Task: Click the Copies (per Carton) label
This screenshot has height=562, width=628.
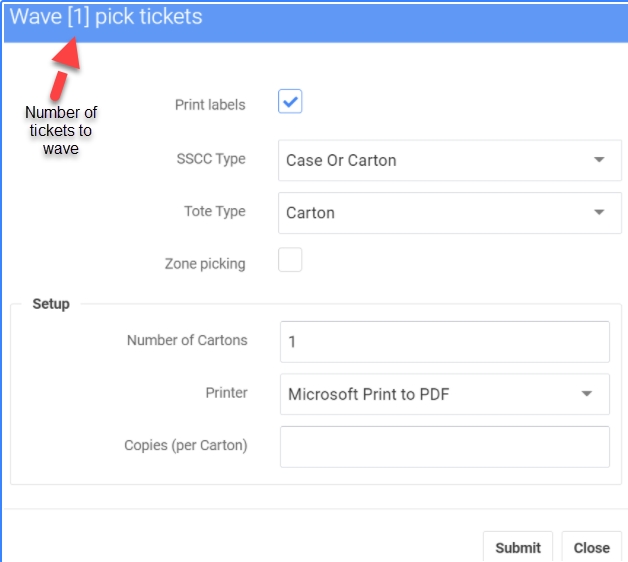Action: point(185,445)
